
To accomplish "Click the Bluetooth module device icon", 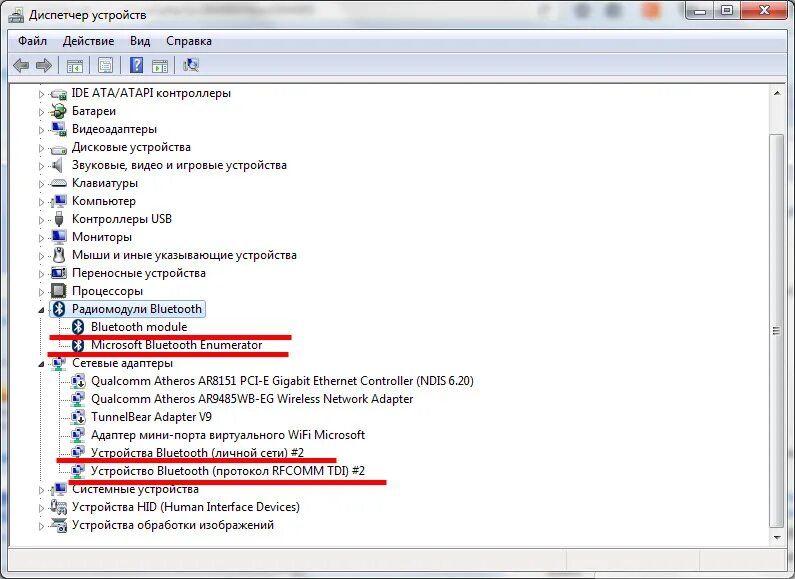I will coord(78,327).
